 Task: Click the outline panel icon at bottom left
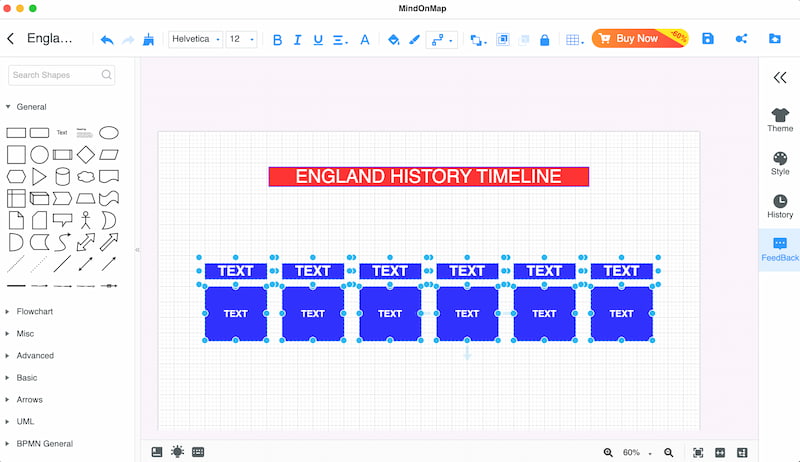point(157,452)
